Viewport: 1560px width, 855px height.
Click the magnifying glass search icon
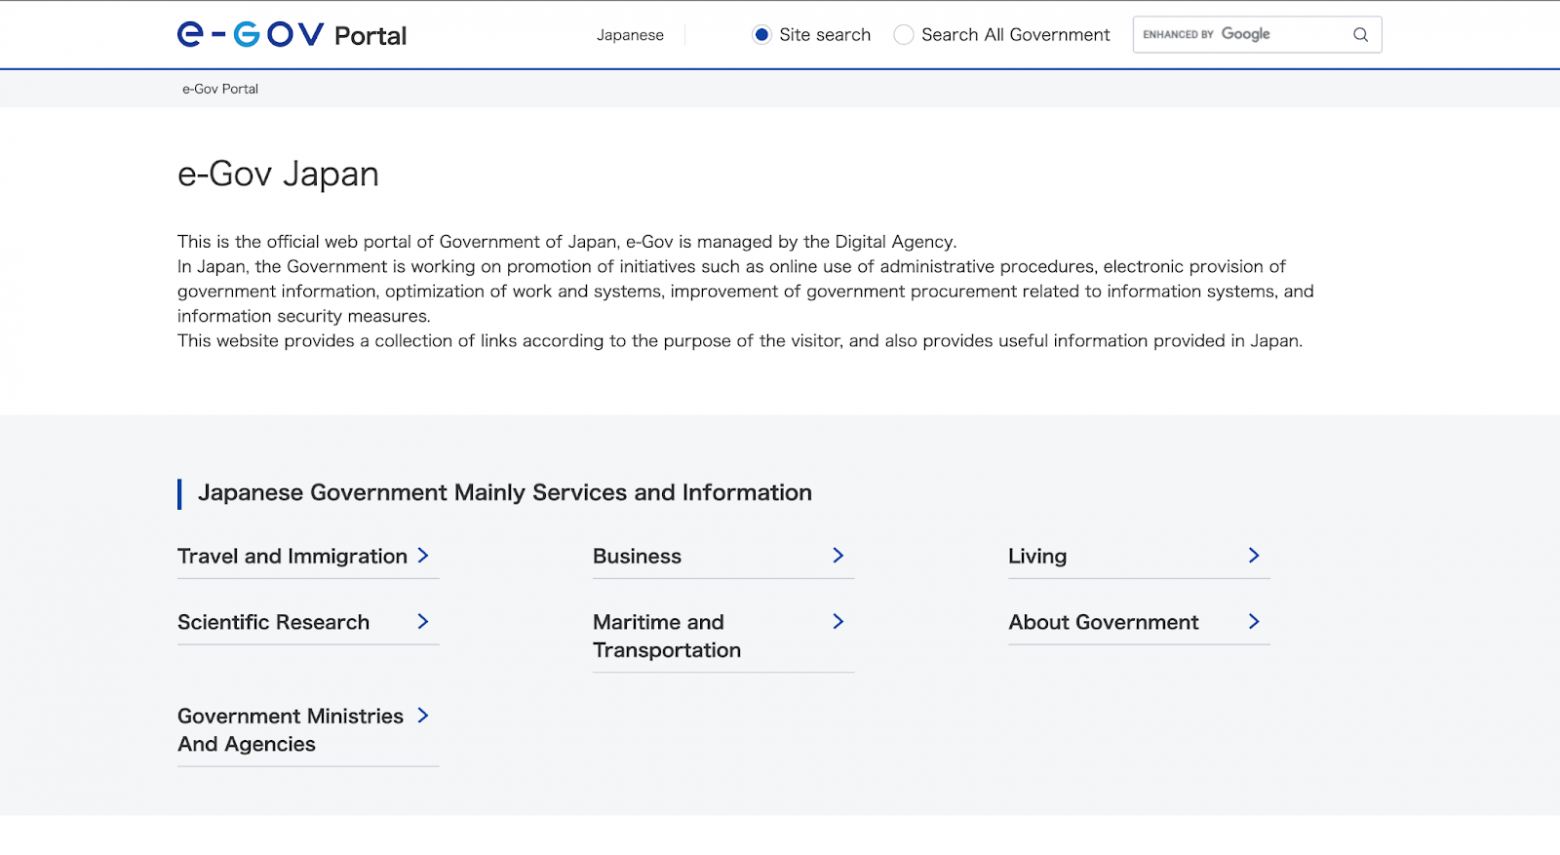tap(1360, 34)
